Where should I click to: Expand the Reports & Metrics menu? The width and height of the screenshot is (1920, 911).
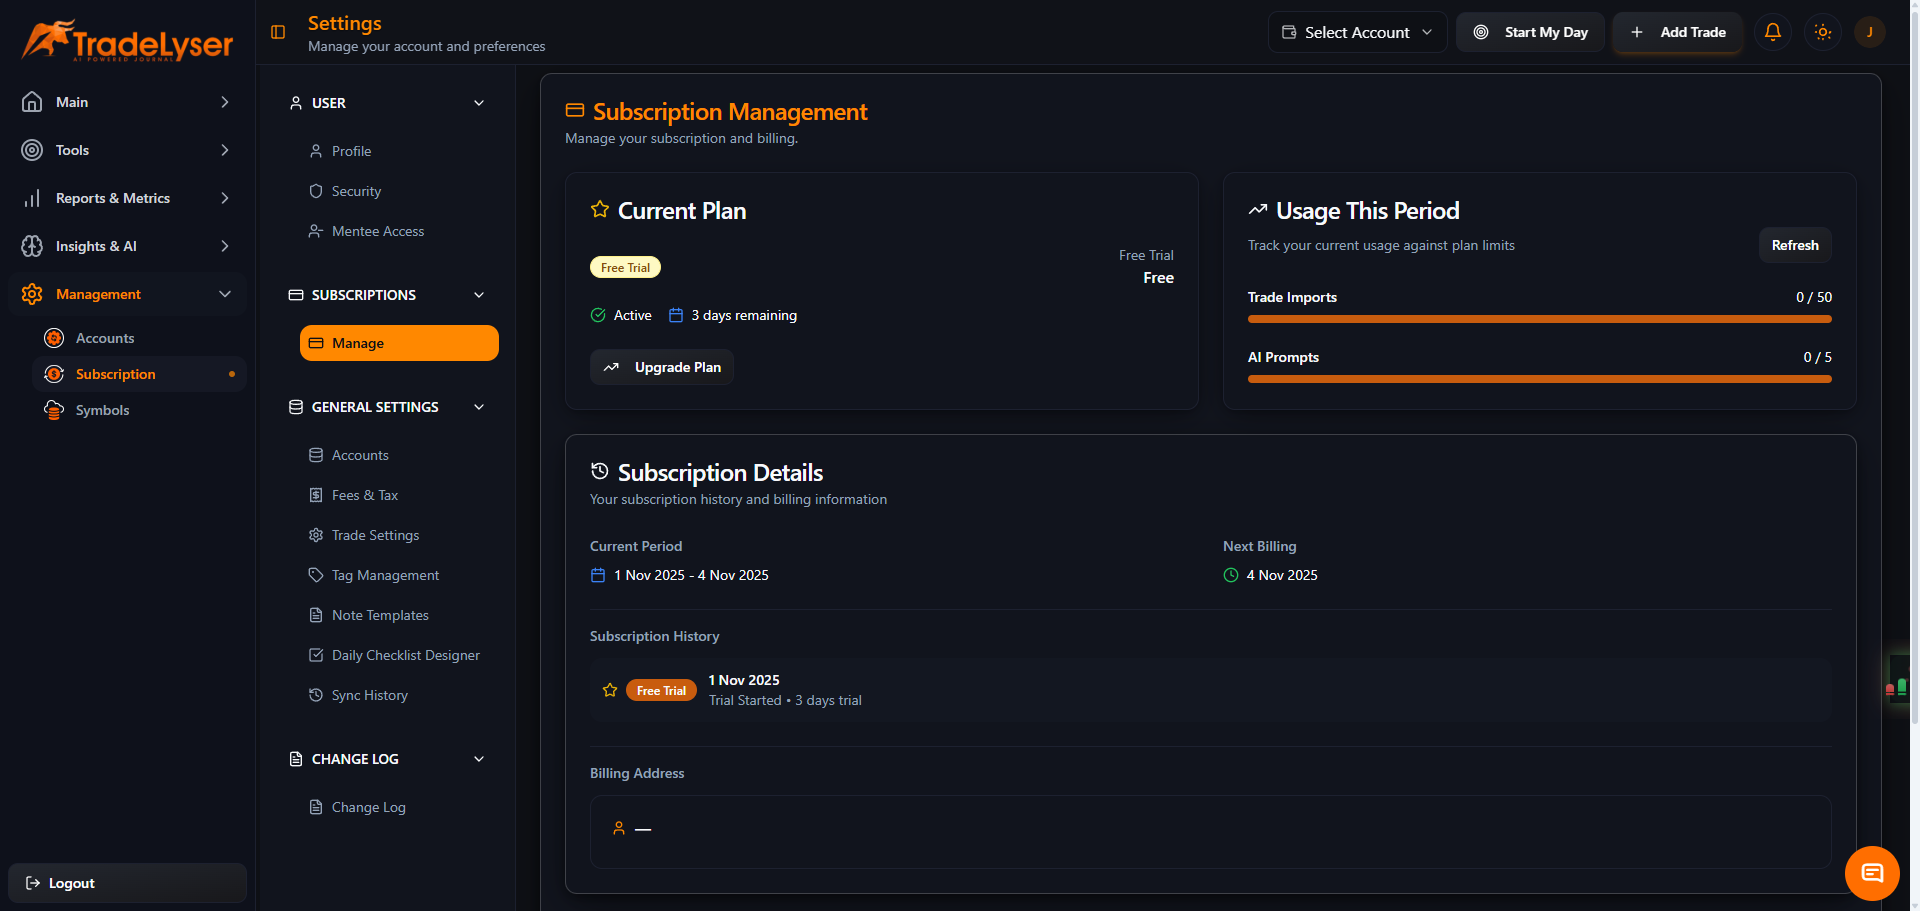pyautogui.click(x=113, y=198)
